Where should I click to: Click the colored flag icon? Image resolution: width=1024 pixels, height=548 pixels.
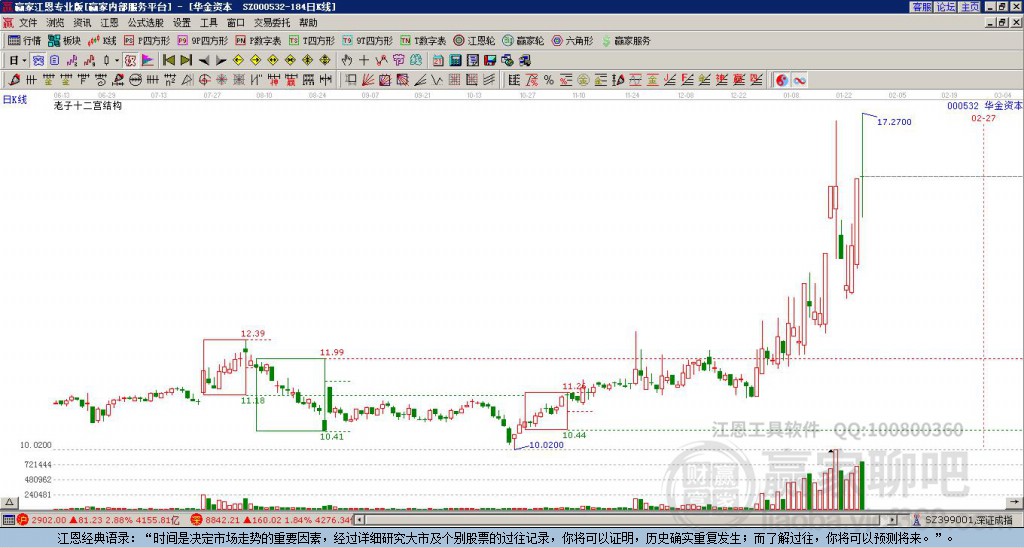(148, 61)
